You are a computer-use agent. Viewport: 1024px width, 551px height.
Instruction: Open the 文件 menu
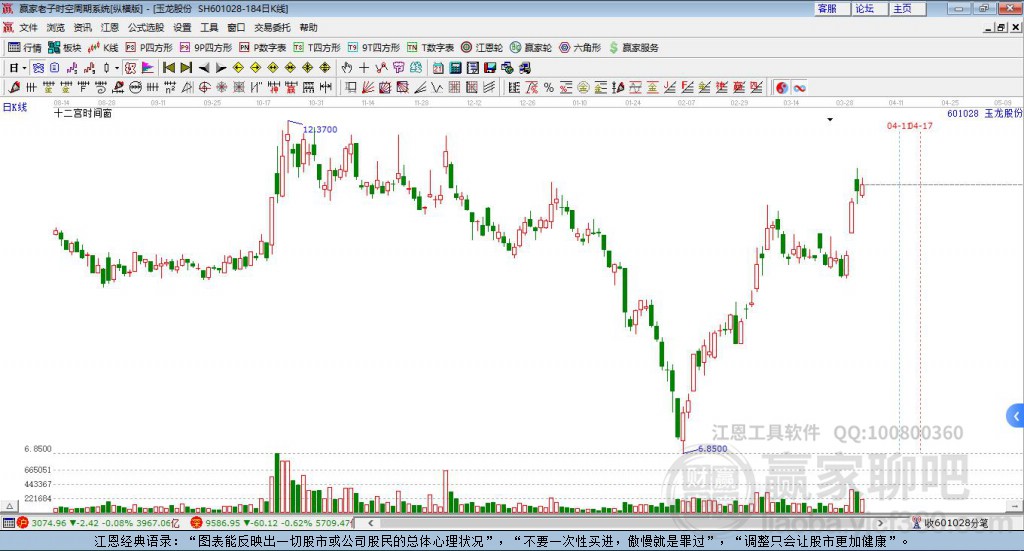click(x=29, y=27)
